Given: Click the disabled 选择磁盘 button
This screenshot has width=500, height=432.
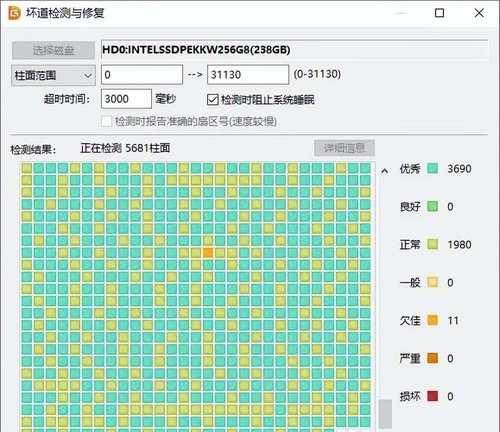Looking at the screenshot, I should 53,50.
